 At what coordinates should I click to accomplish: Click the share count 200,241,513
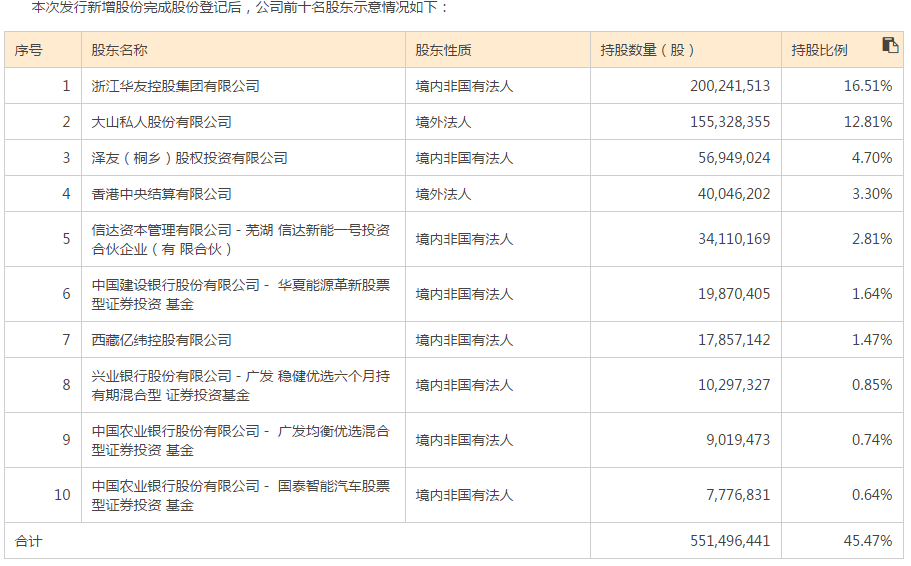tap(730, 86)
